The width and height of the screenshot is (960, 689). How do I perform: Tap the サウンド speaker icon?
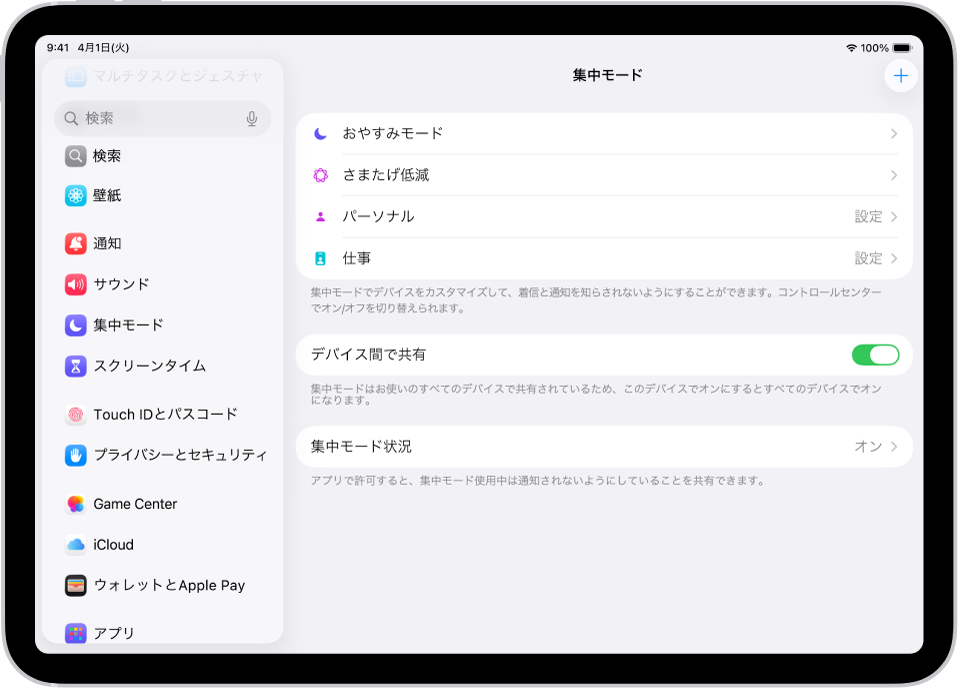pyautogui.click(x=75, y=284)
